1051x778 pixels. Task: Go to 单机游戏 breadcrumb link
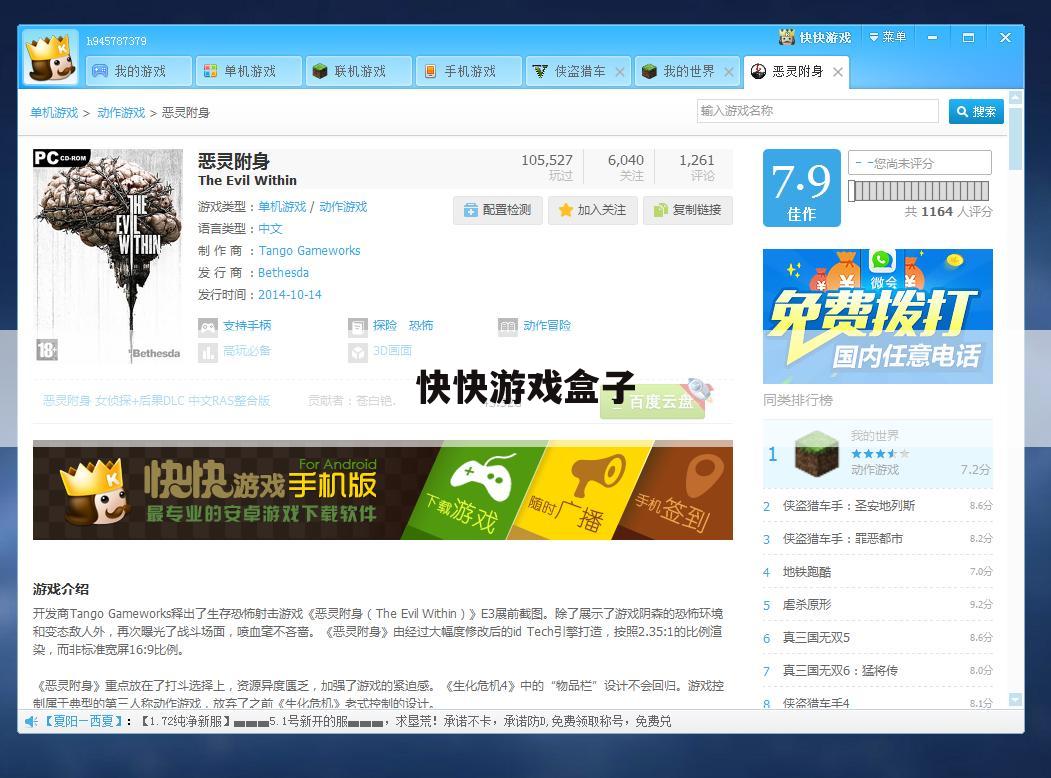(54, 113)
